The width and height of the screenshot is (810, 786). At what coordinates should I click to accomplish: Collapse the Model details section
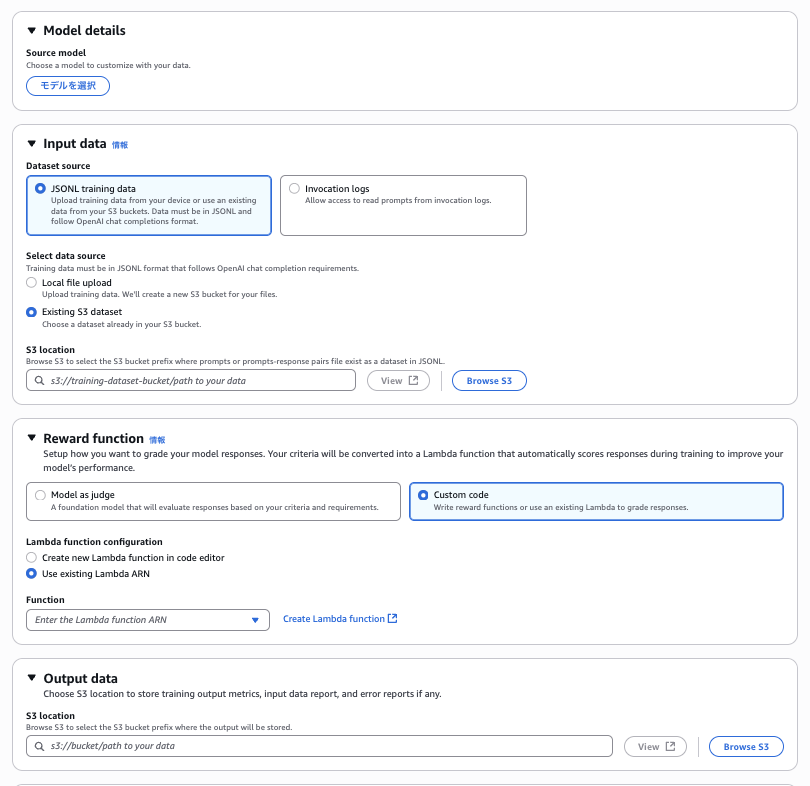(x=32, y=31)
